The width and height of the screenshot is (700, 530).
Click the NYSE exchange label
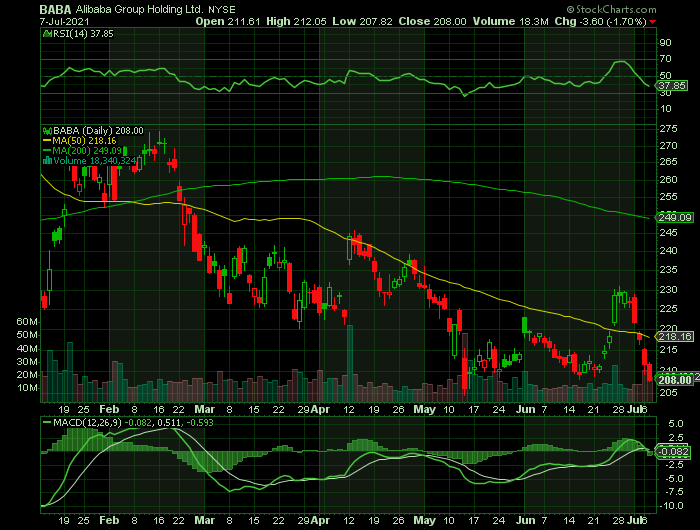[x=222, y=9]
